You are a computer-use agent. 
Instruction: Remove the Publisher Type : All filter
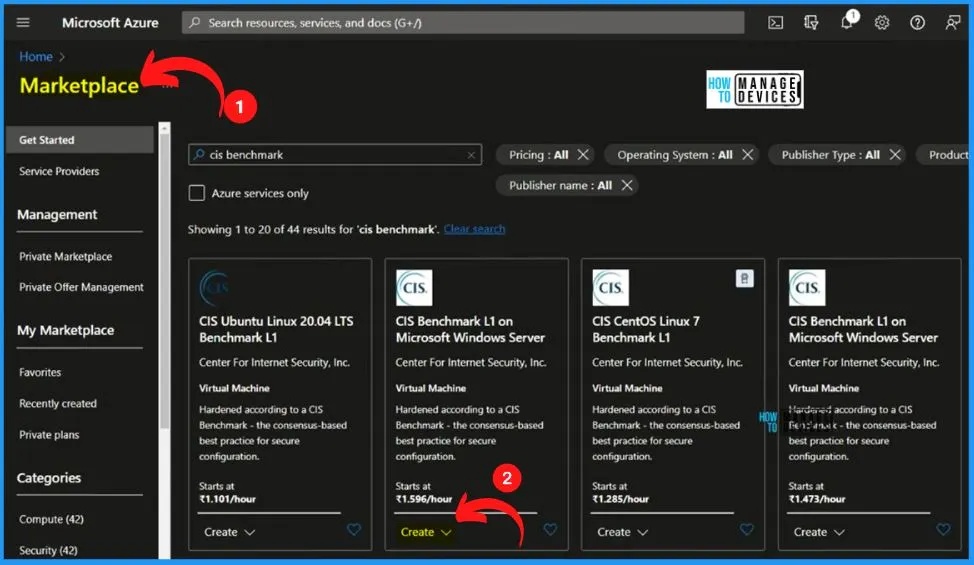[894, 155]
